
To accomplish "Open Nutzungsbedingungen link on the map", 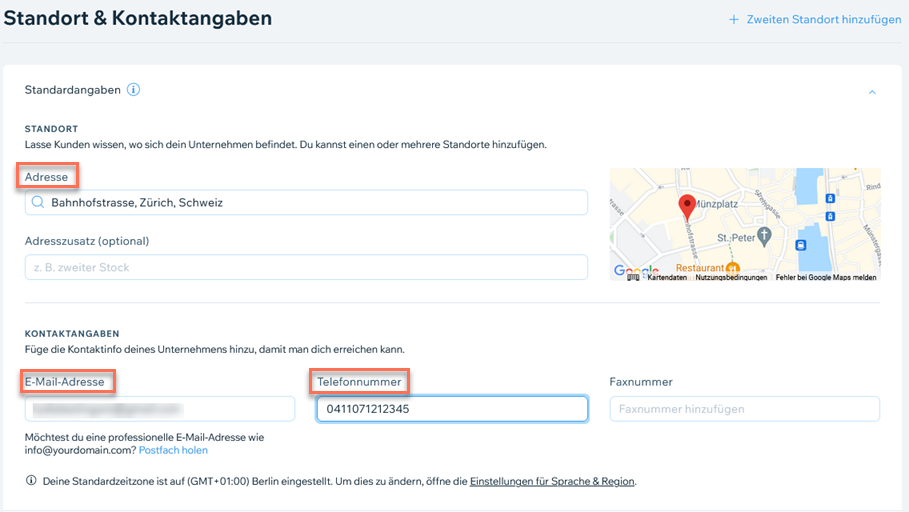I will [730, 278].
